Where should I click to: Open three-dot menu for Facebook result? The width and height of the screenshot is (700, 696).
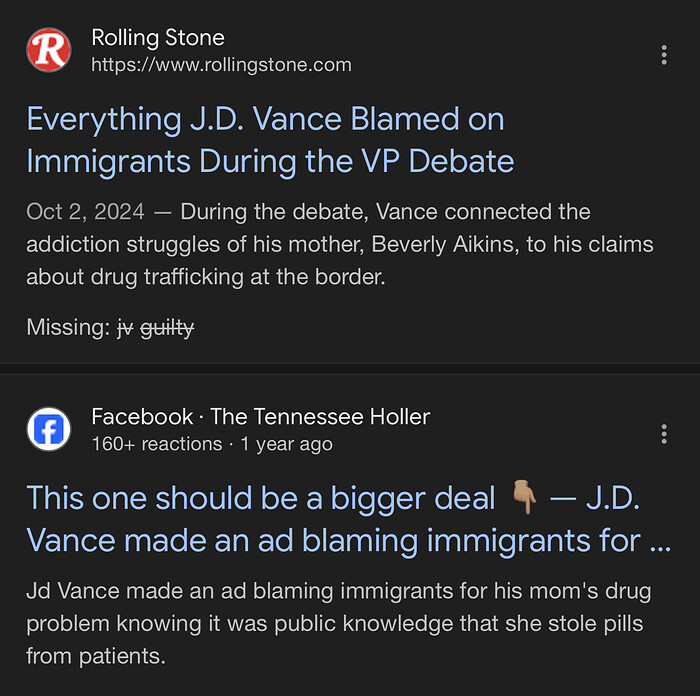coord(664,434)
